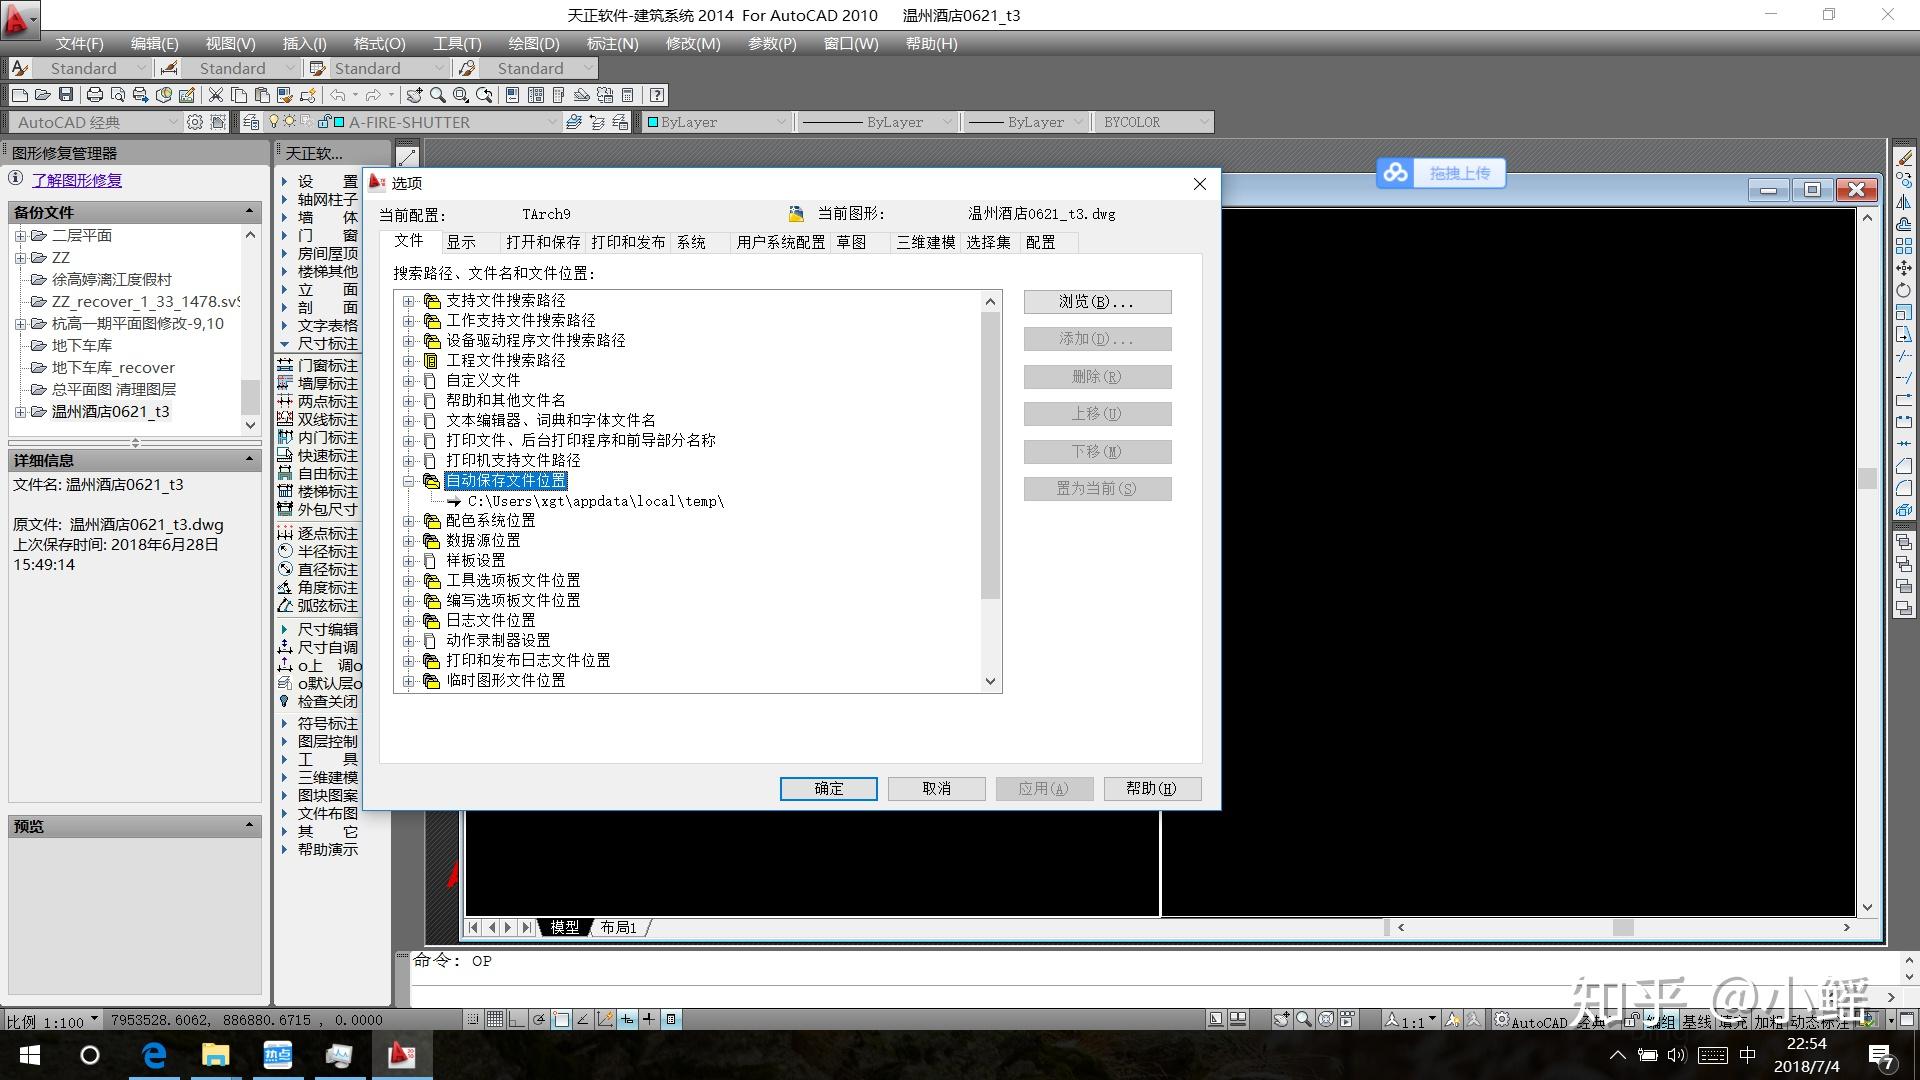Screen dimensions: 1920x1080
Task: Expand 样板设置 tree node
Action: coord(408,561)
